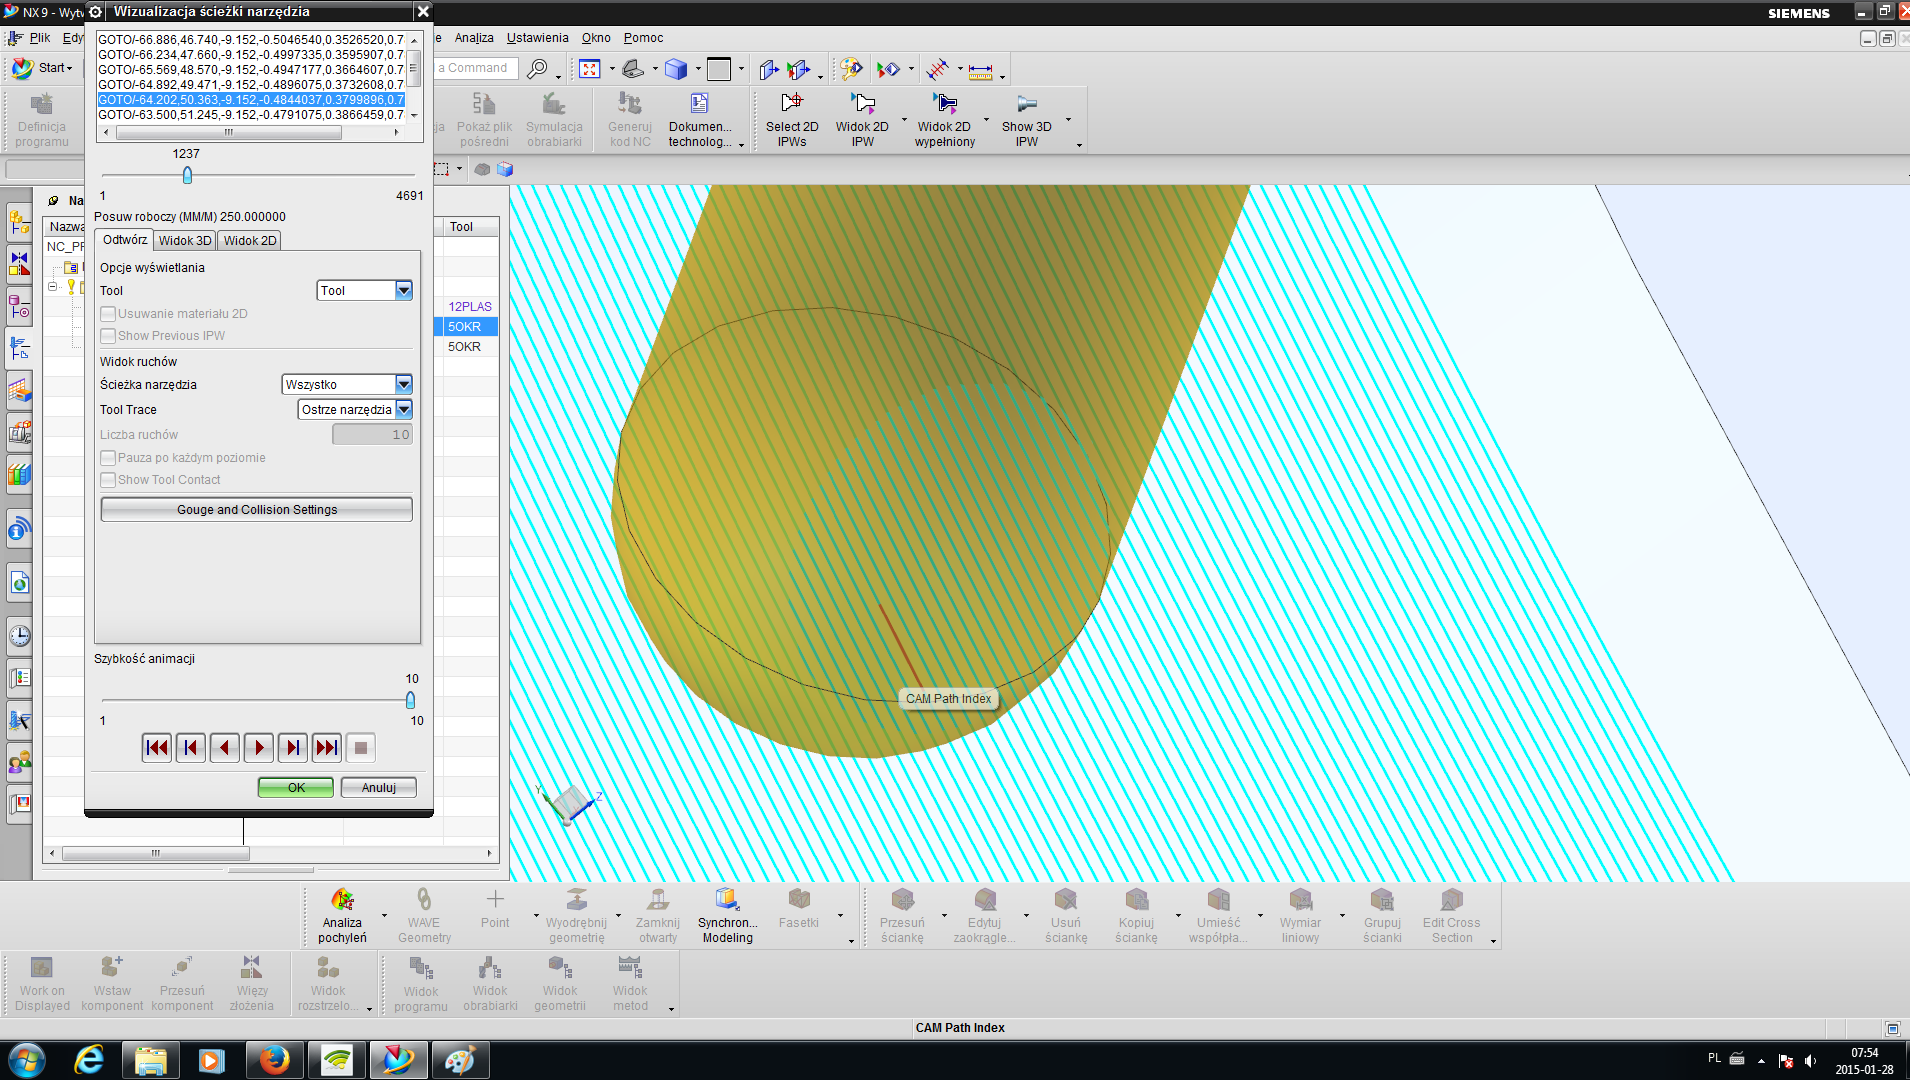Click the OK button
The image size is (1910, 1085).
[x=296, y=788]
